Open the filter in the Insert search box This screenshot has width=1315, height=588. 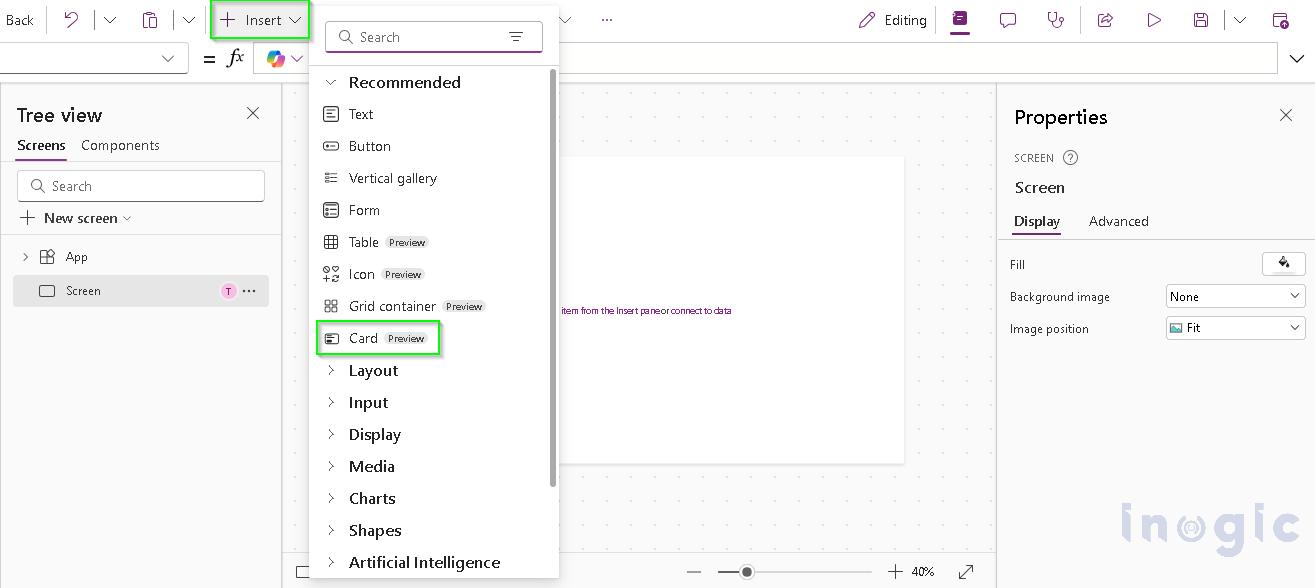click(517, 36)
